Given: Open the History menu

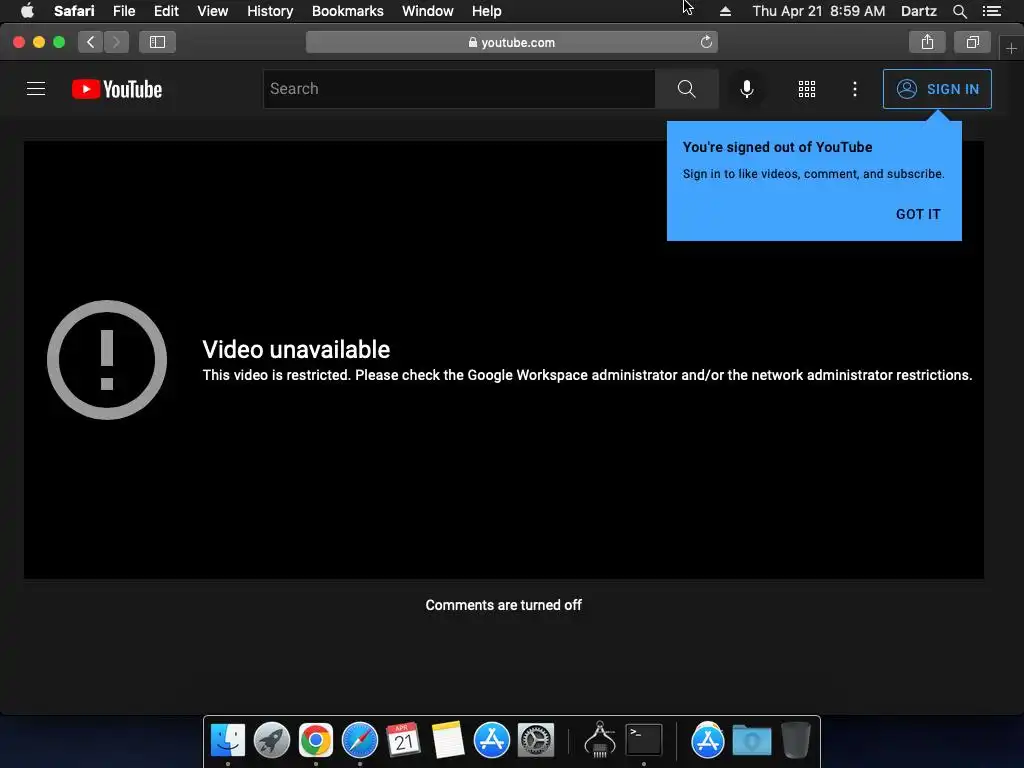Looking at the screenshot, I should click(x=270, y=11).
